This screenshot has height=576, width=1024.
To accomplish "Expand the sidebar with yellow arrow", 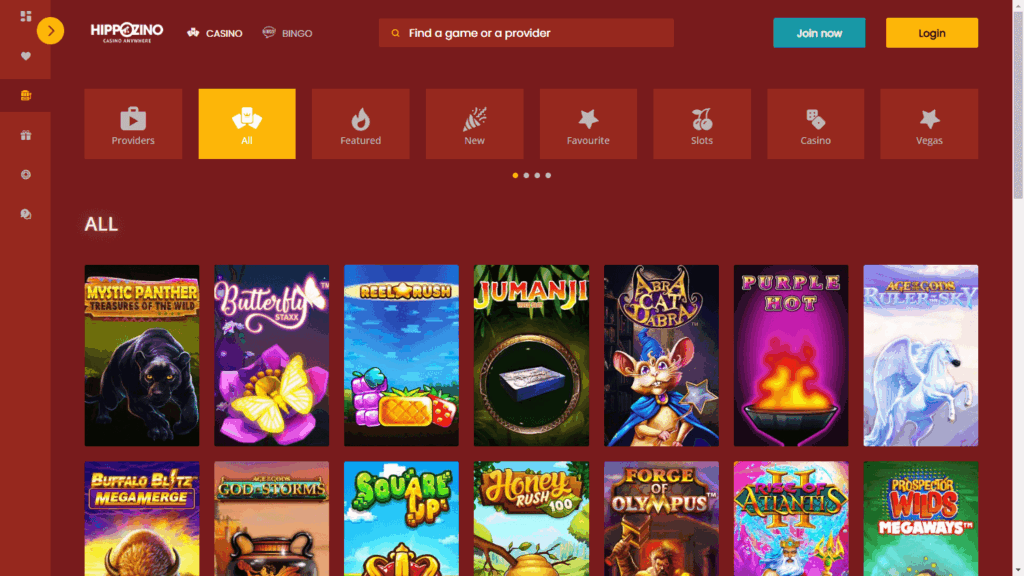I will click(50, 31).
